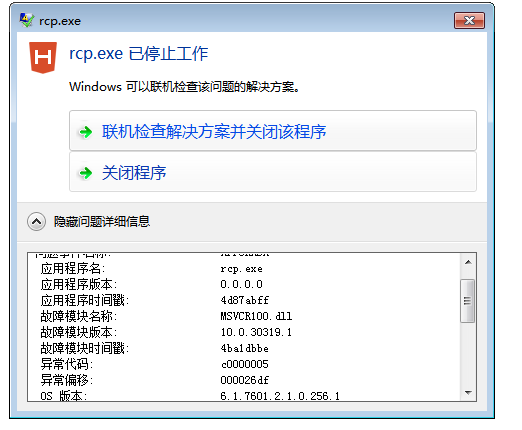Click the c0000005 exception code value
The image size is (522, 430).
tap(245, 364)
